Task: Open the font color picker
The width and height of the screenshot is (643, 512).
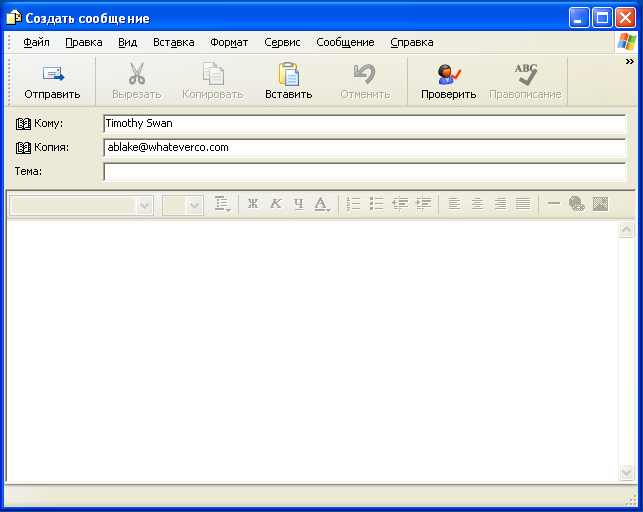Action: tap(322, 204)
